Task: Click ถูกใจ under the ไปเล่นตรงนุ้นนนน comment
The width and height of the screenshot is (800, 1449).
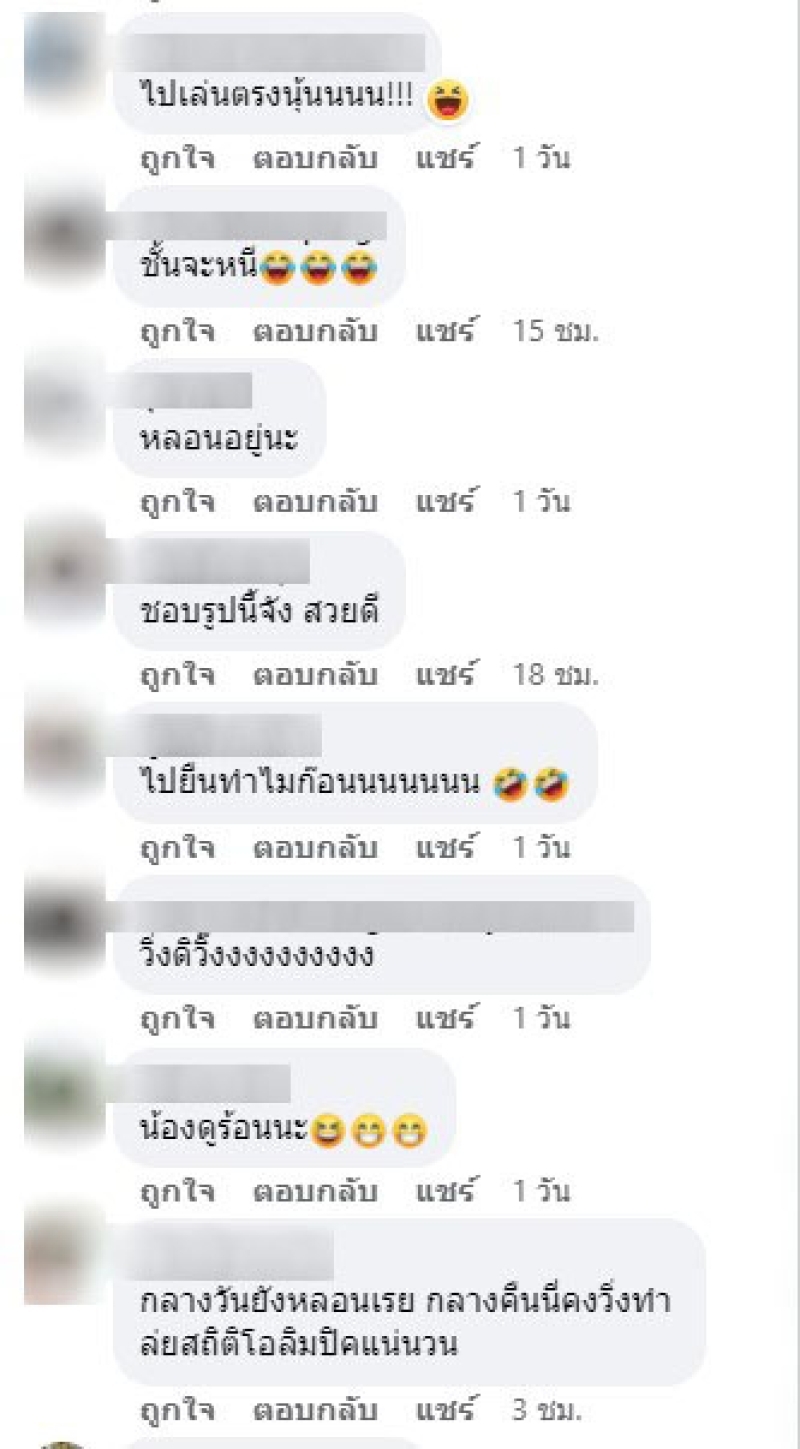Action: click(177, 159)
